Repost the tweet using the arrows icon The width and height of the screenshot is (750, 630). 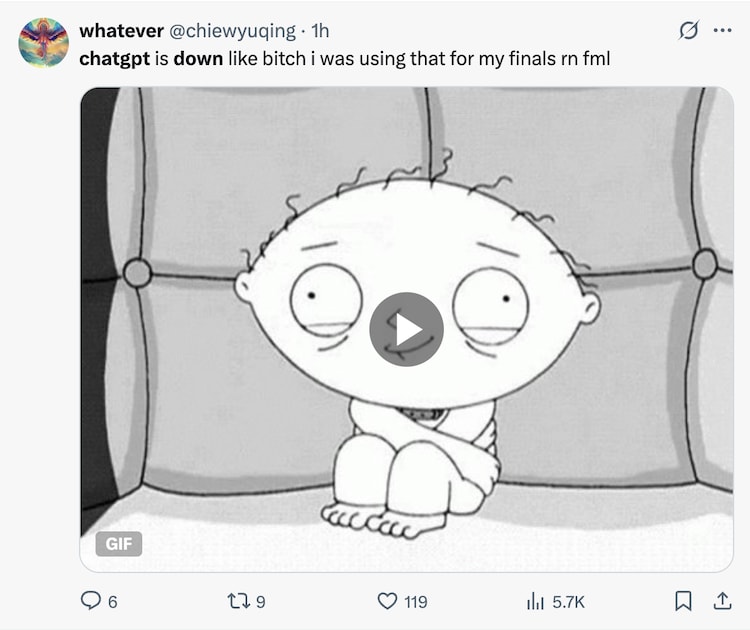tap(240, 601)
